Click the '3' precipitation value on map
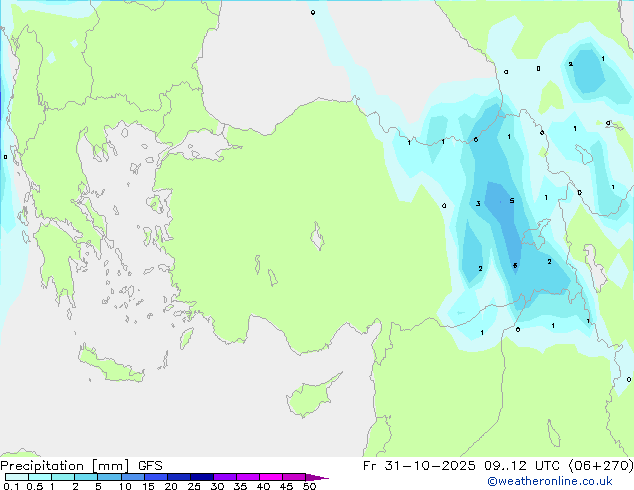The width and height of the screenshot is (634, 490). [x=478, y=203]
